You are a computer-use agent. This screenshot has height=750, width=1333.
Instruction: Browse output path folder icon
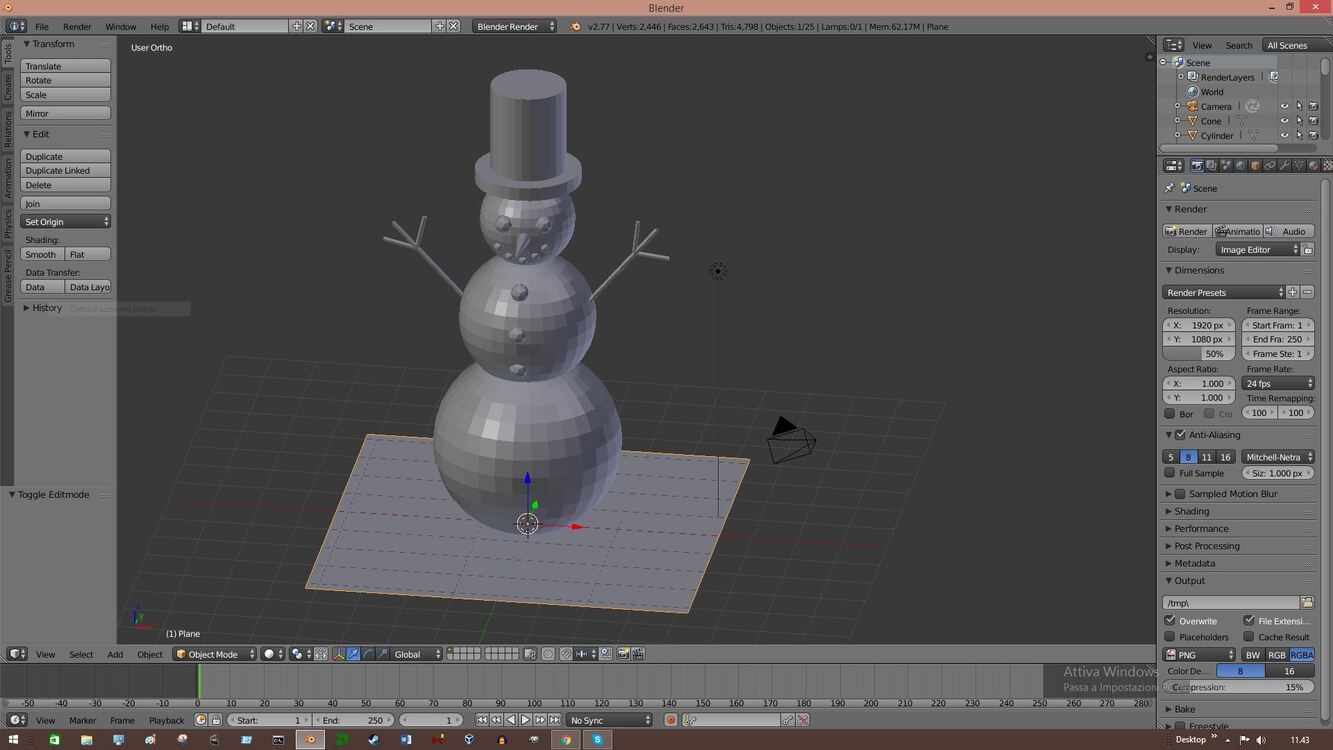tap(1307, 603)
